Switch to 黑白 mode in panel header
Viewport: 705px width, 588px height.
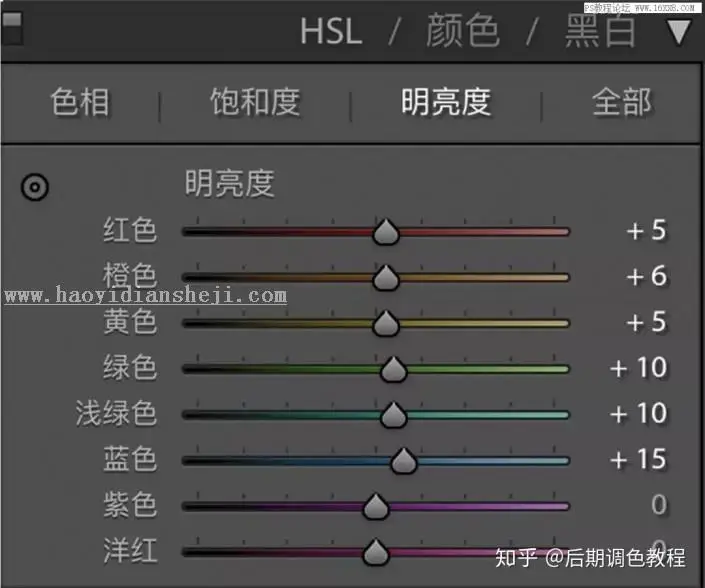[601, 31]
